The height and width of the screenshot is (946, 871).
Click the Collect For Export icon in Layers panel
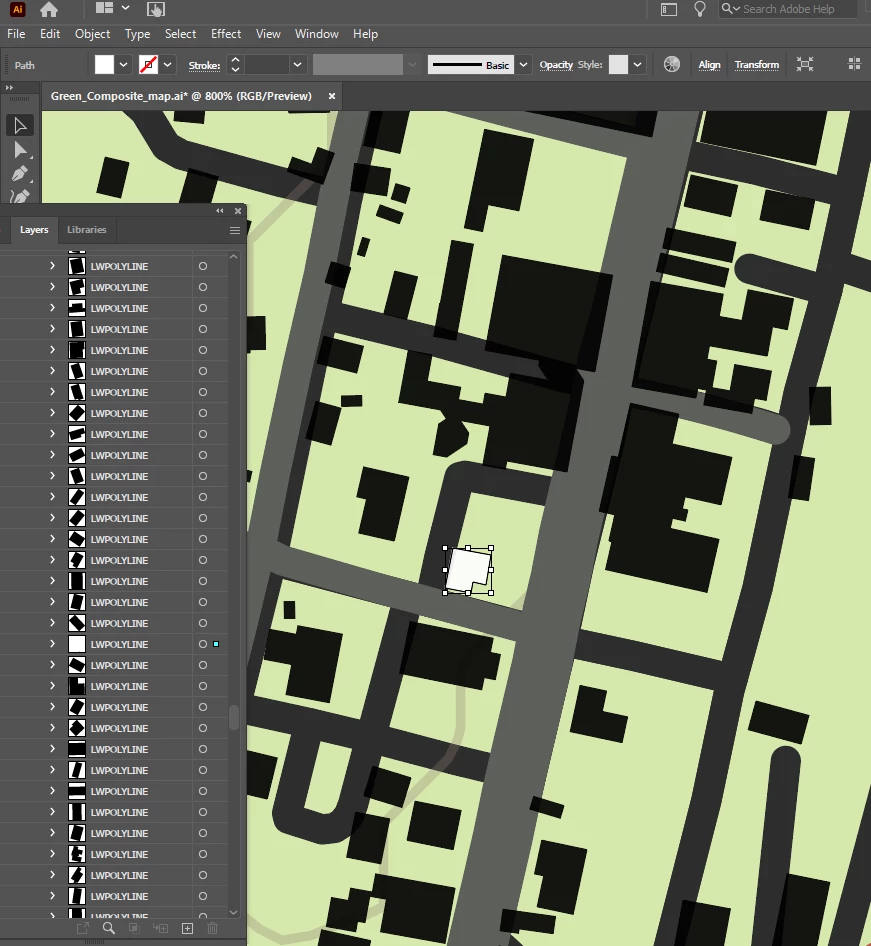83,929
